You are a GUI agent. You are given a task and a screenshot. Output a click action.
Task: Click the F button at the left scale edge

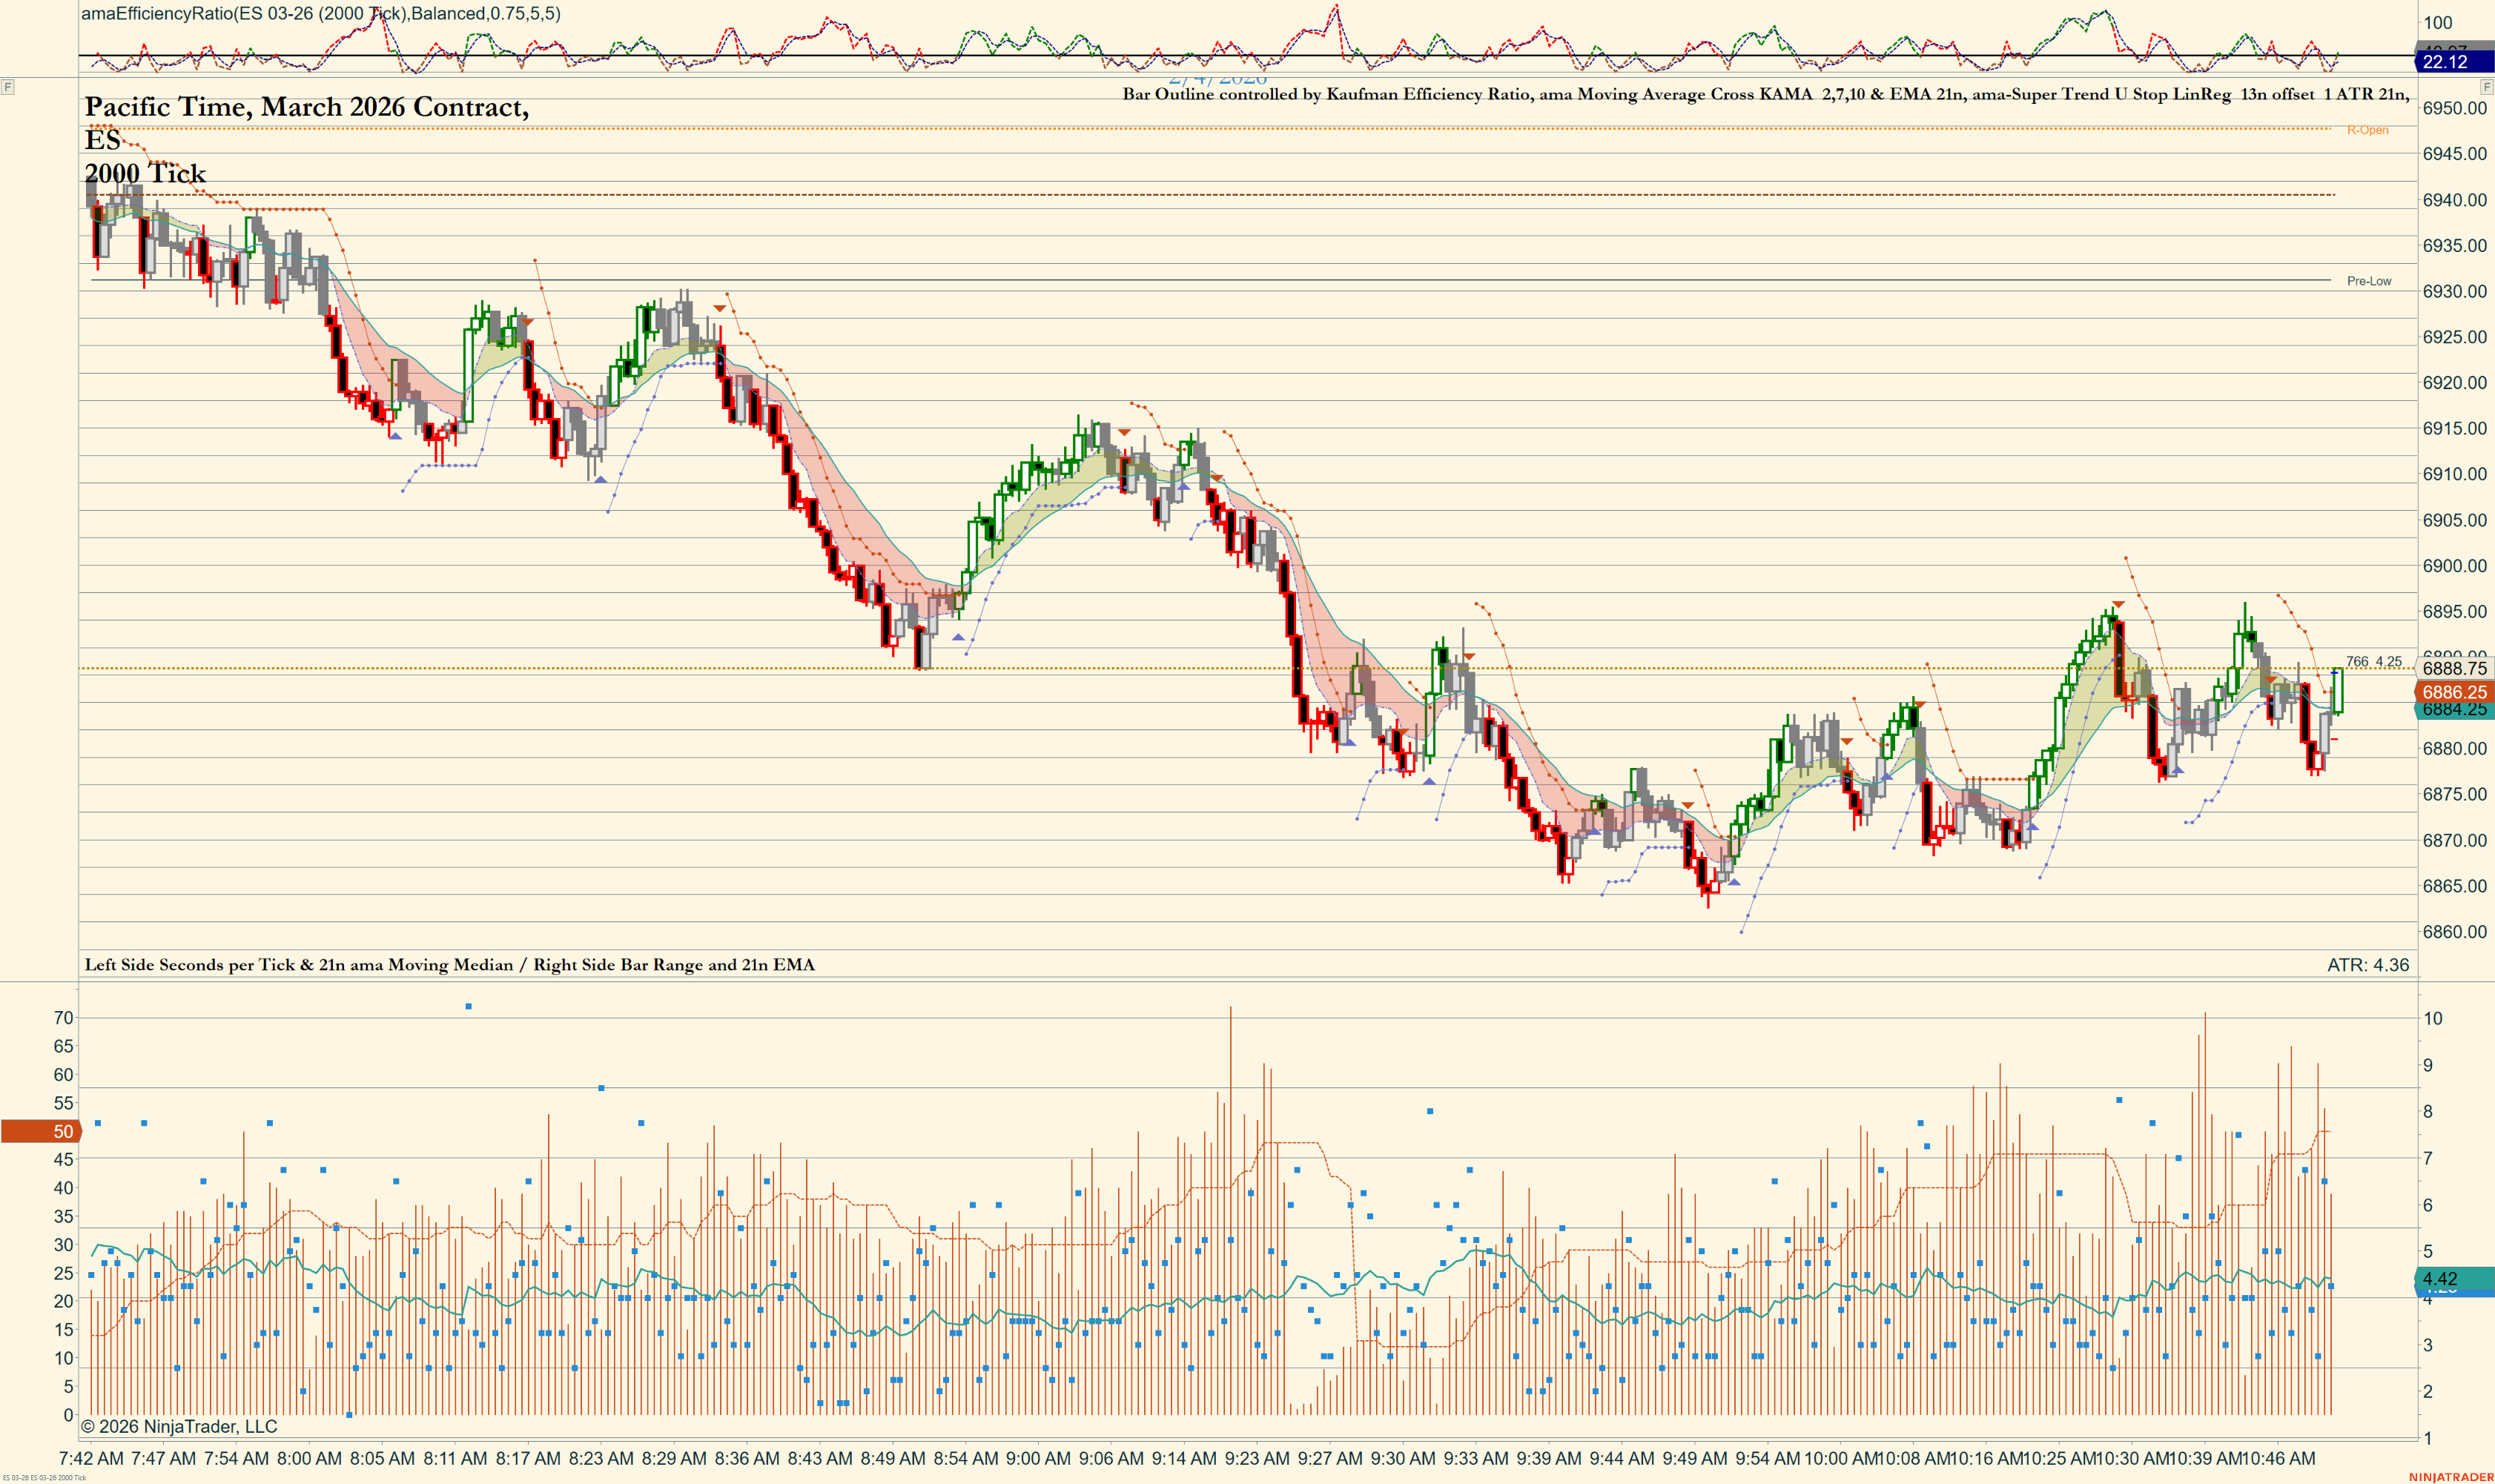coord(7,87)
